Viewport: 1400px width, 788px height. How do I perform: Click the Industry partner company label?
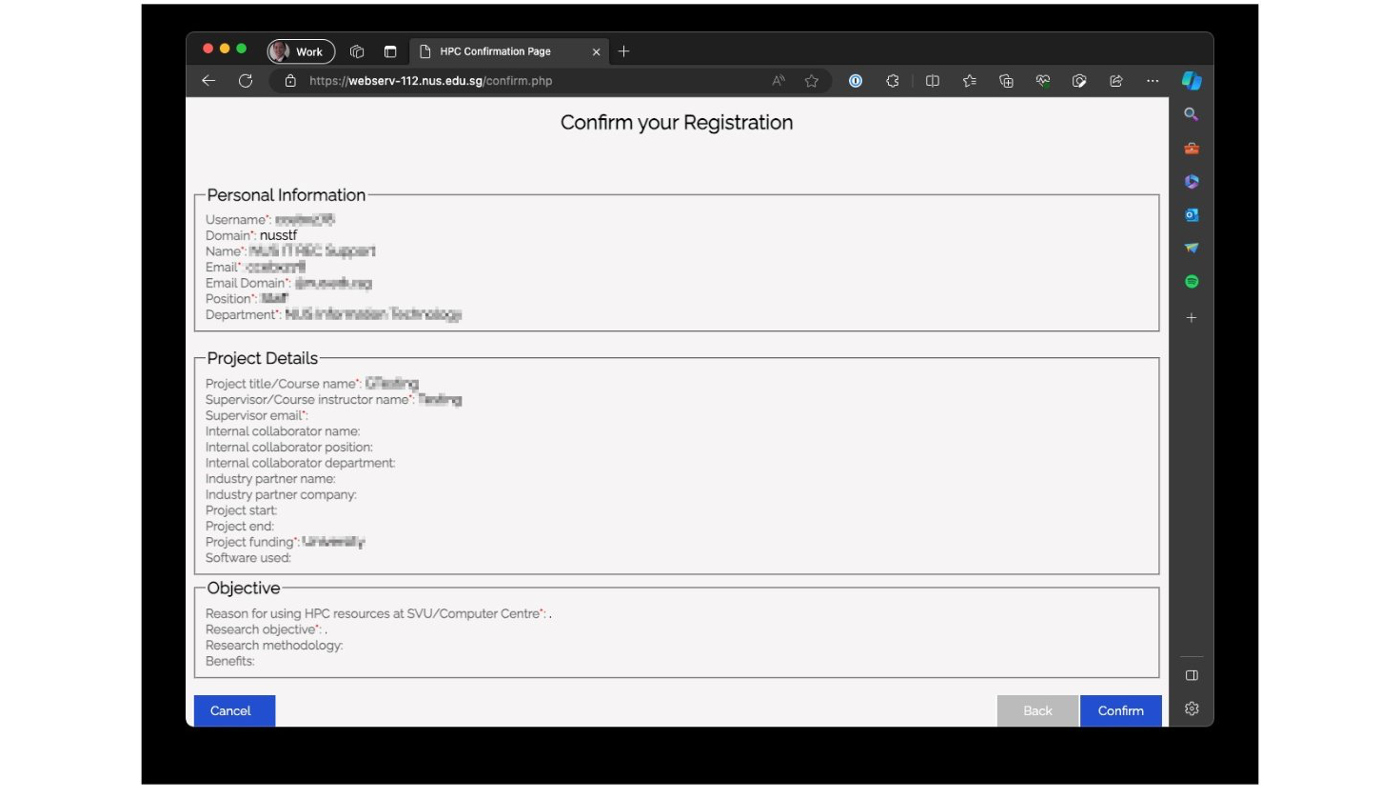(x=281, y=495)
